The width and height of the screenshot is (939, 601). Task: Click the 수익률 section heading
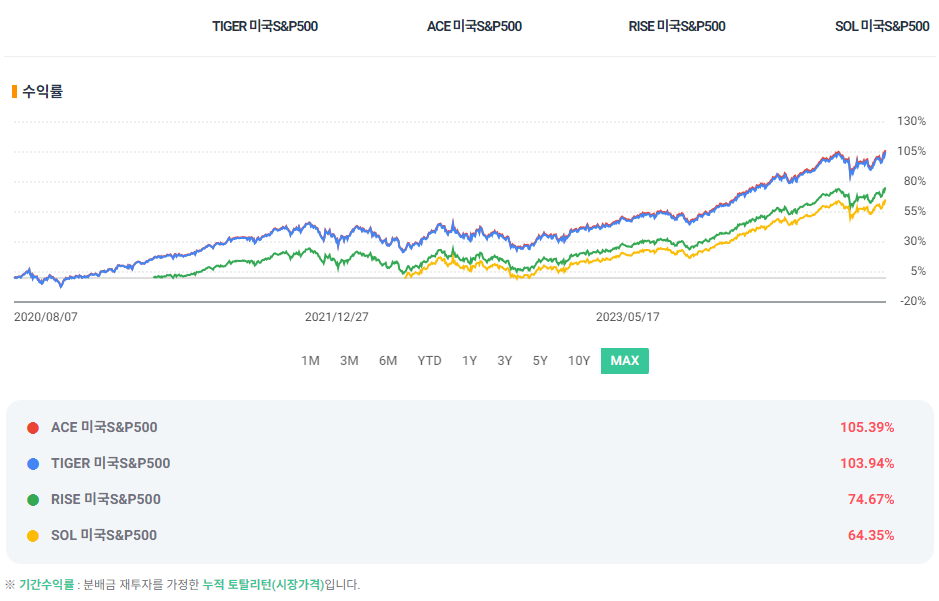[43, 92]
